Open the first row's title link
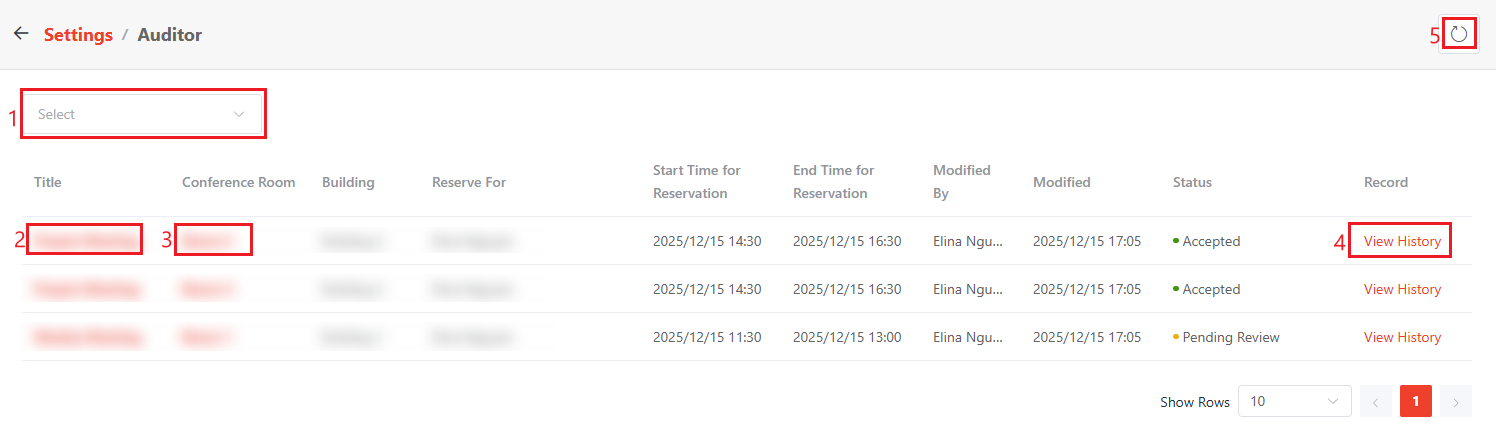 [x=85, y=241]
